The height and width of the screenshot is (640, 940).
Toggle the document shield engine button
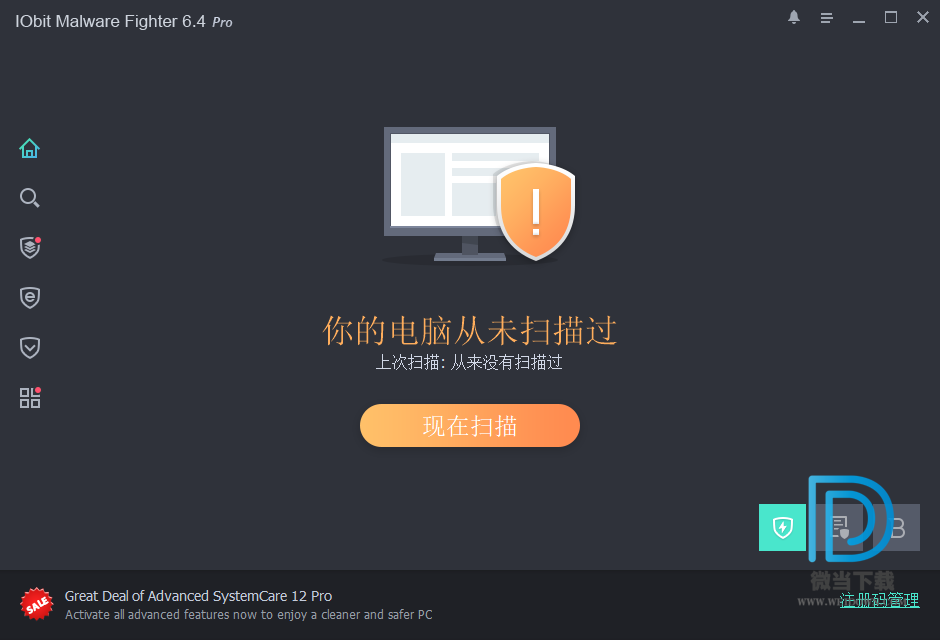point(840,527)
